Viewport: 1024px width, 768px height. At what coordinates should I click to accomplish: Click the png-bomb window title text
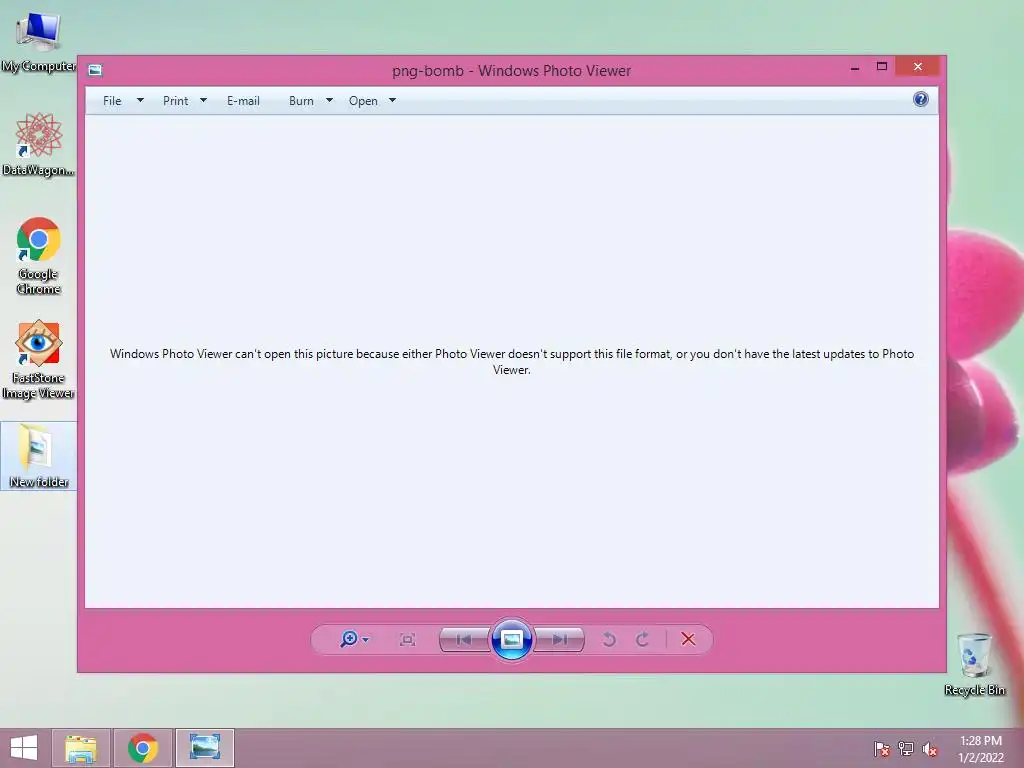tap(511, 71)
